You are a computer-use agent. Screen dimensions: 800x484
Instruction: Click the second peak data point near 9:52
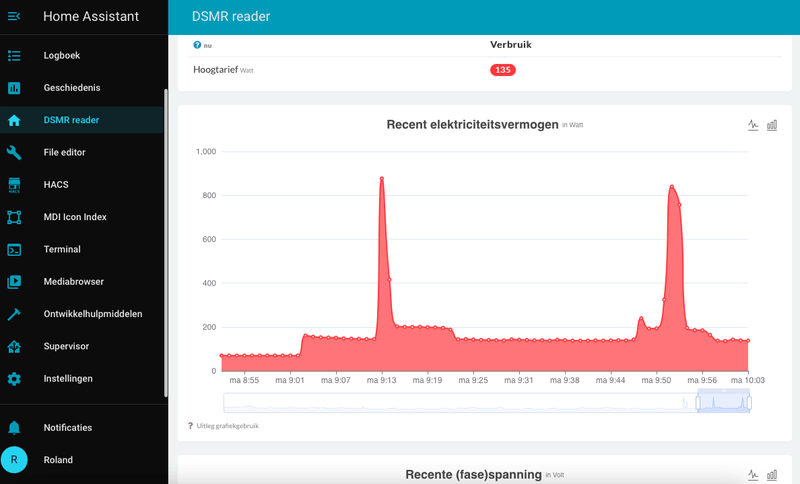pyautogui.click(x=672, y=187)
